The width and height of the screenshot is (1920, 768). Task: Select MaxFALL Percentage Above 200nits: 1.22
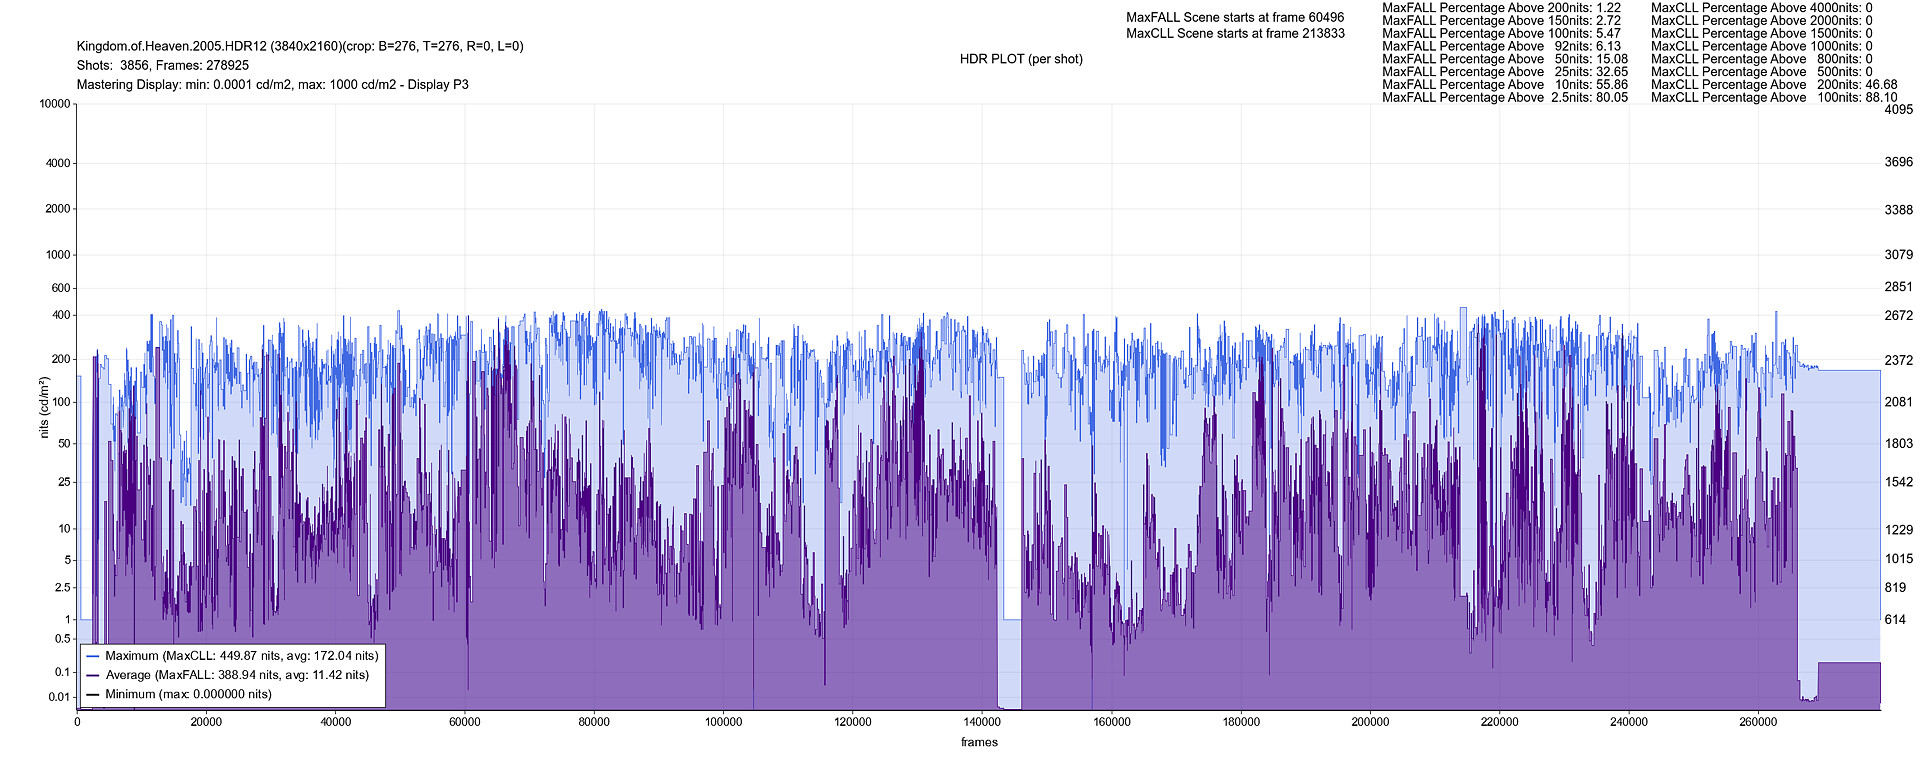pos(1501,7)
